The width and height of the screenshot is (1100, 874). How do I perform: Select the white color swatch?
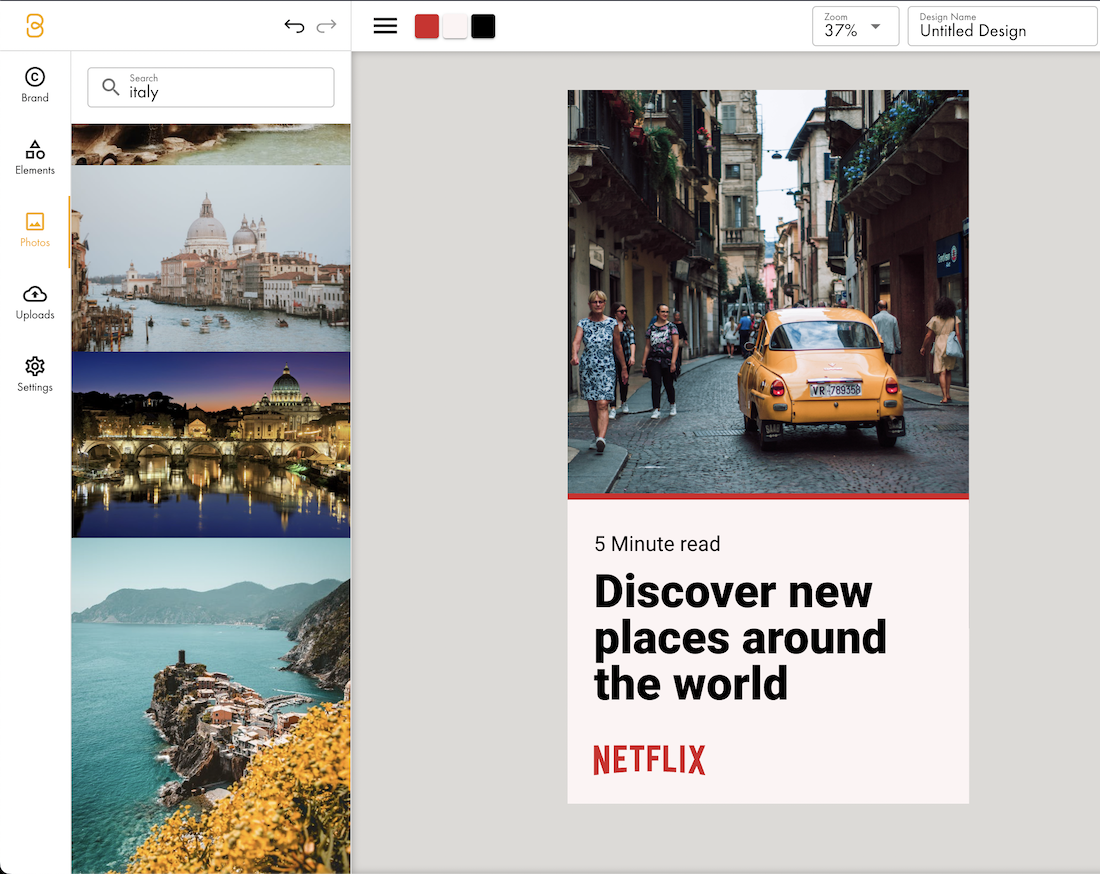coord(455,26)
